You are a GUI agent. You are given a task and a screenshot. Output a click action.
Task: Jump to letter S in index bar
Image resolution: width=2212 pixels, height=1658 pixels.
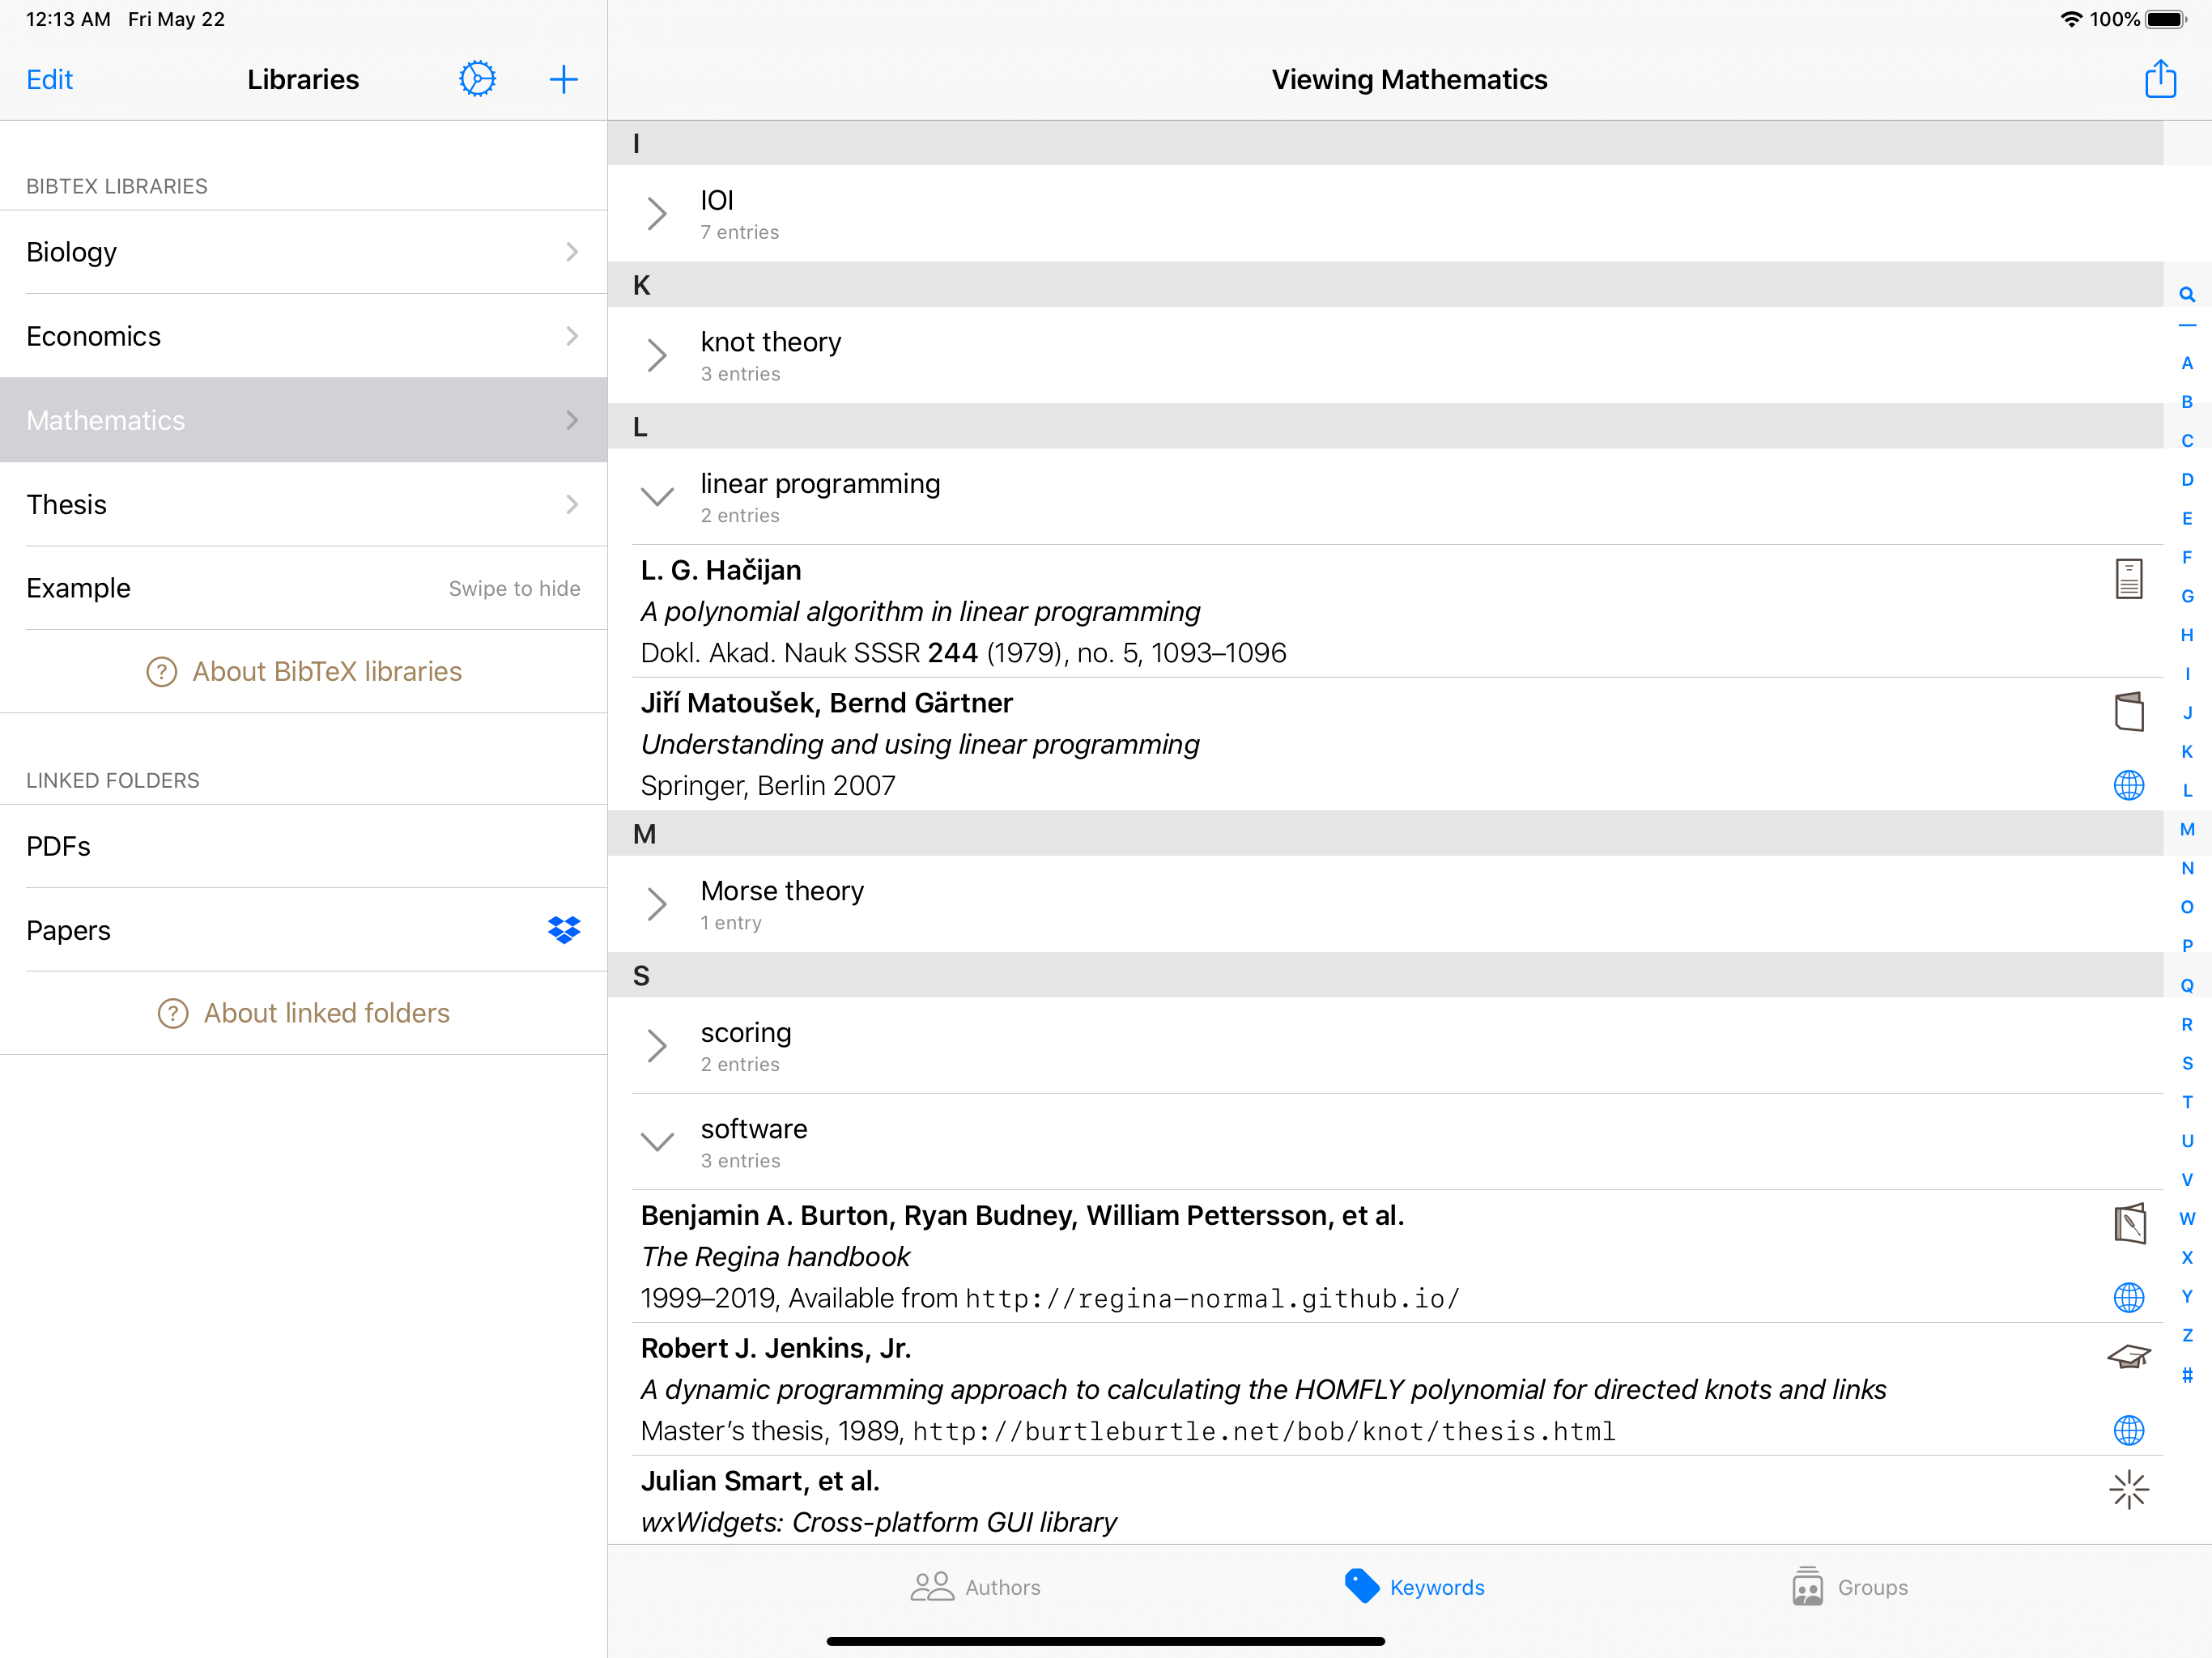tap(2187, 1063)
